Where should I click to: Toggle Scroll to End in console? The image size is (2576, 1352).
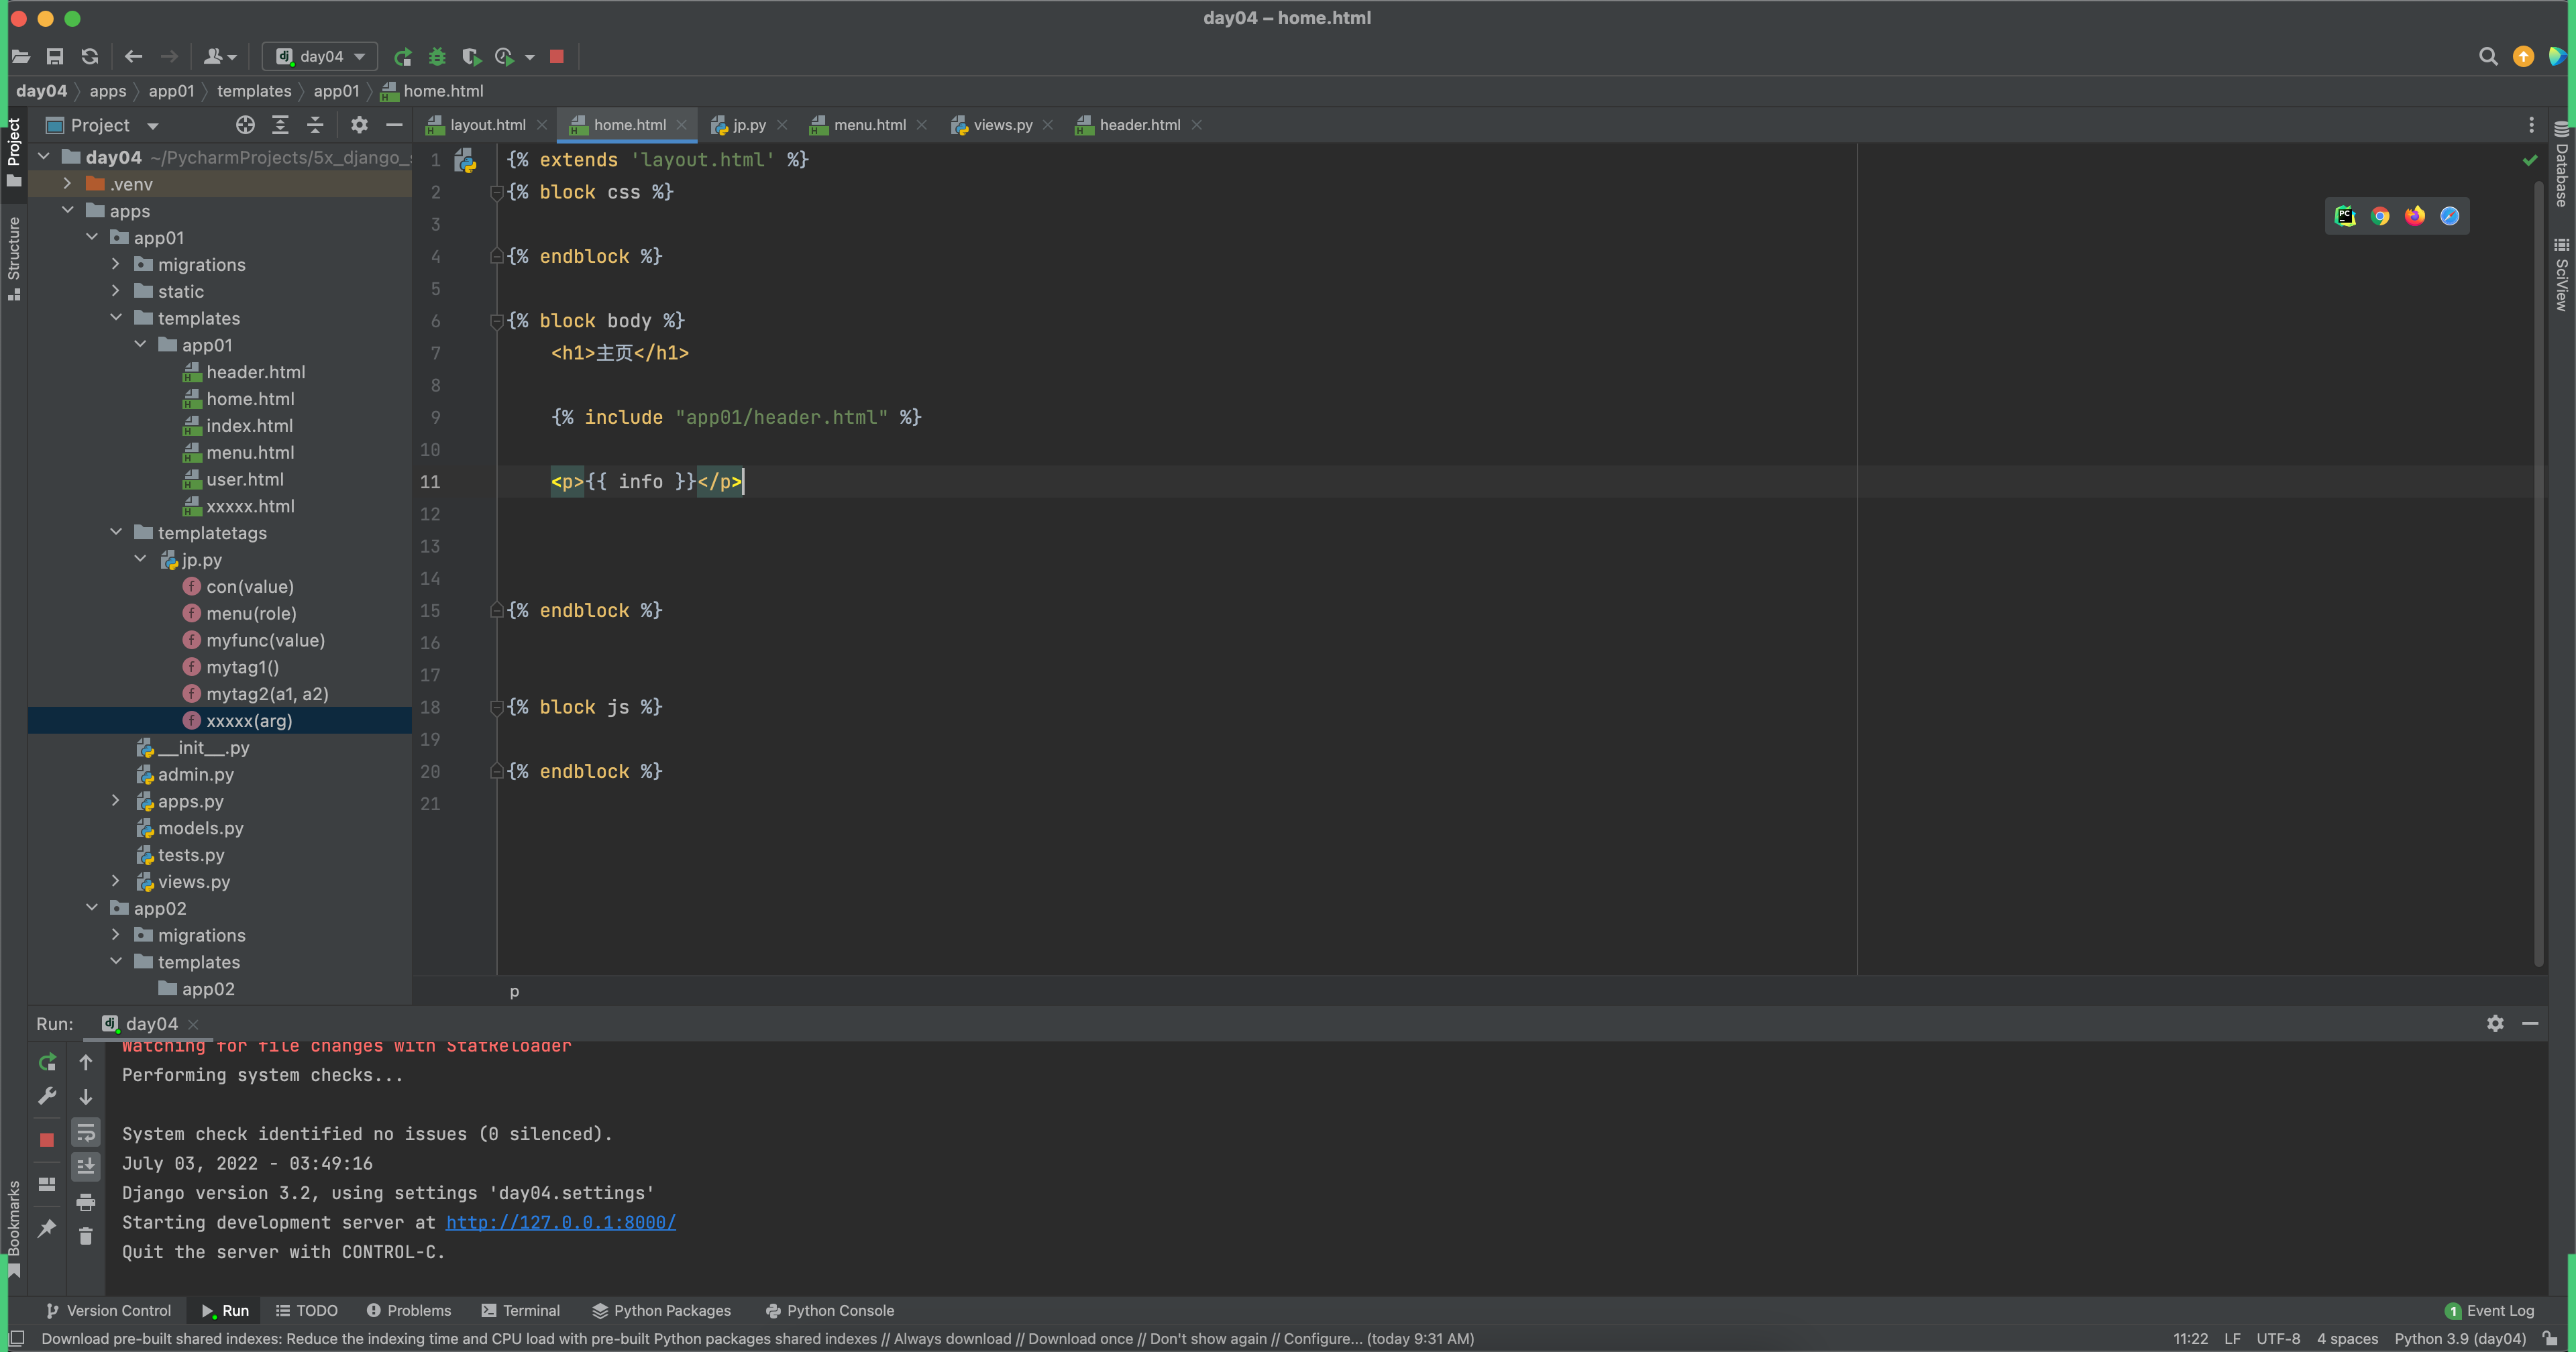pos(86,1166)
